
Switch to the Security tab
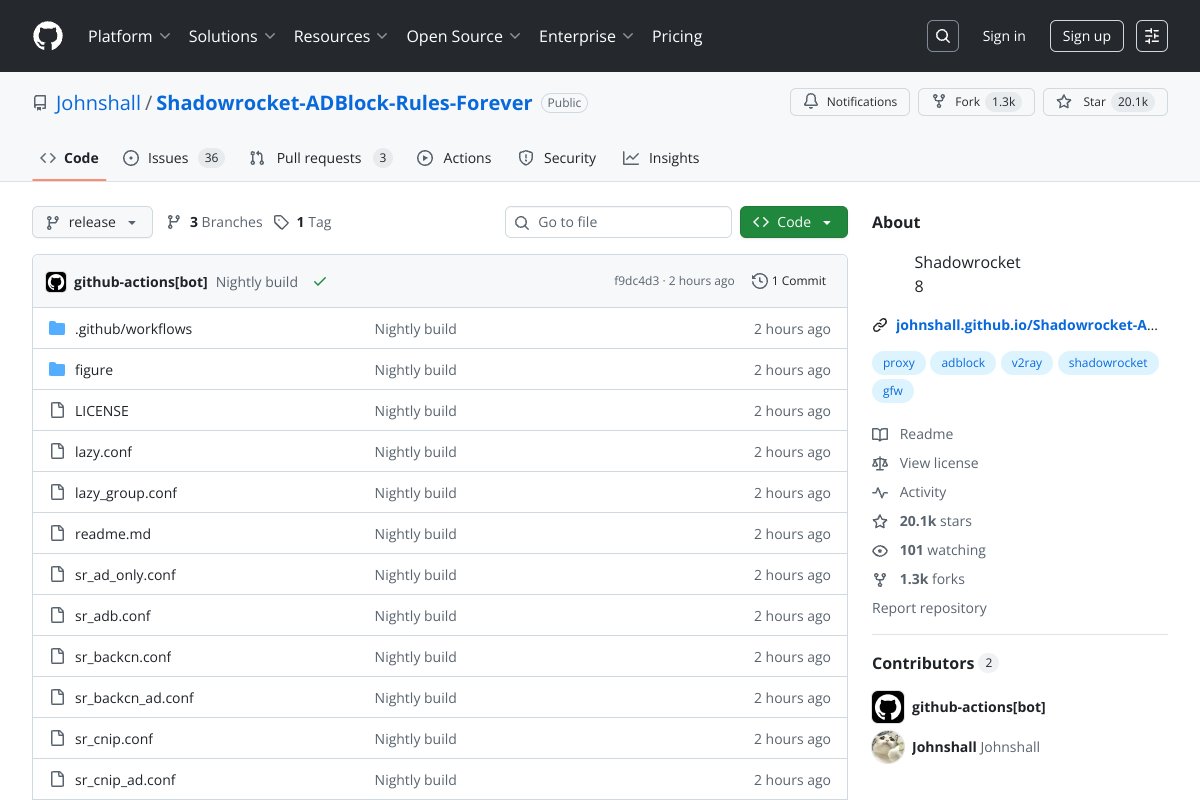pos(557,158)
